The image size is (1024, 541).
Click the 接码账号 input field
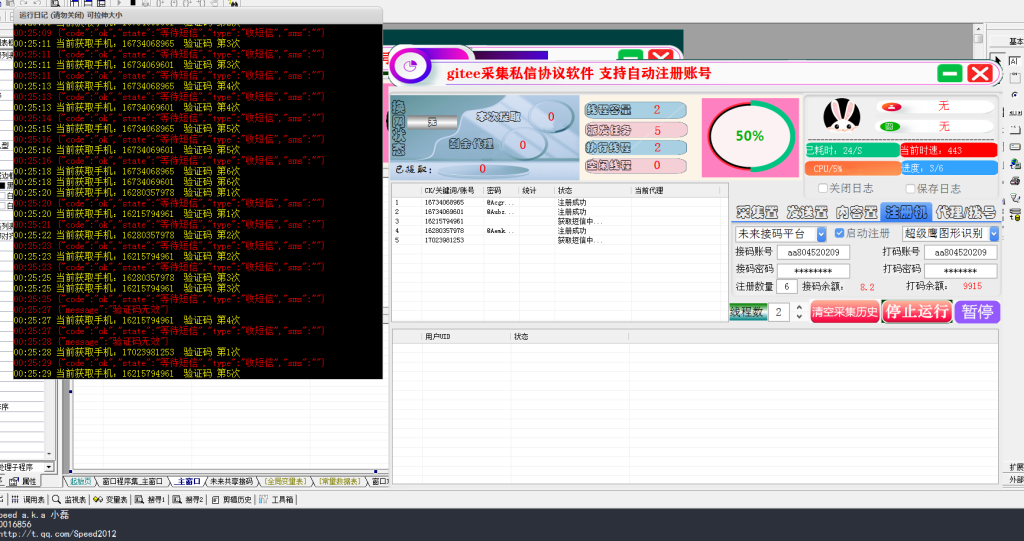tap(813, 252)
